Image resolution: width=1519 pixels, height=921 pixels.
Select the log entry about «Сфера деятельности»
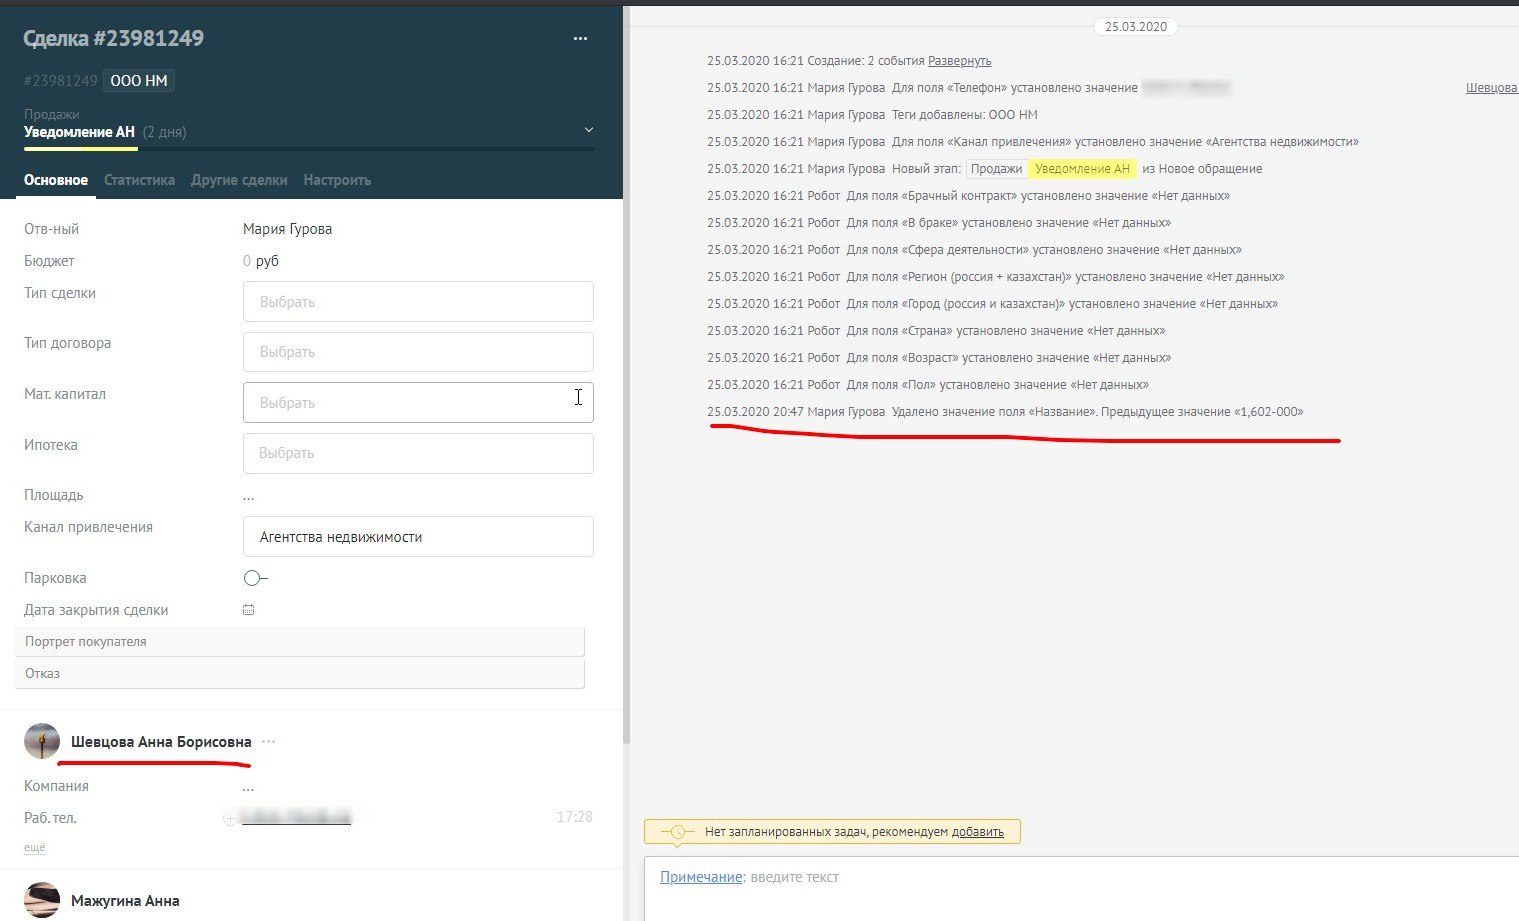[x=974, y=250]
